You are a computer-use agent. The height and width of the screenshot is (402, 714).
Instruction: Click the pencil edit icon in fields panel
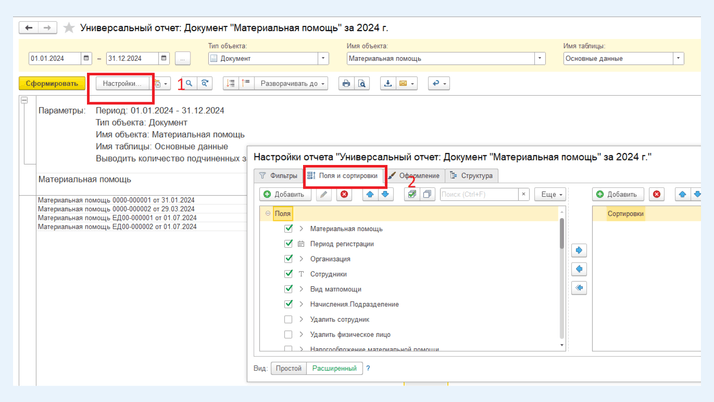324,194
